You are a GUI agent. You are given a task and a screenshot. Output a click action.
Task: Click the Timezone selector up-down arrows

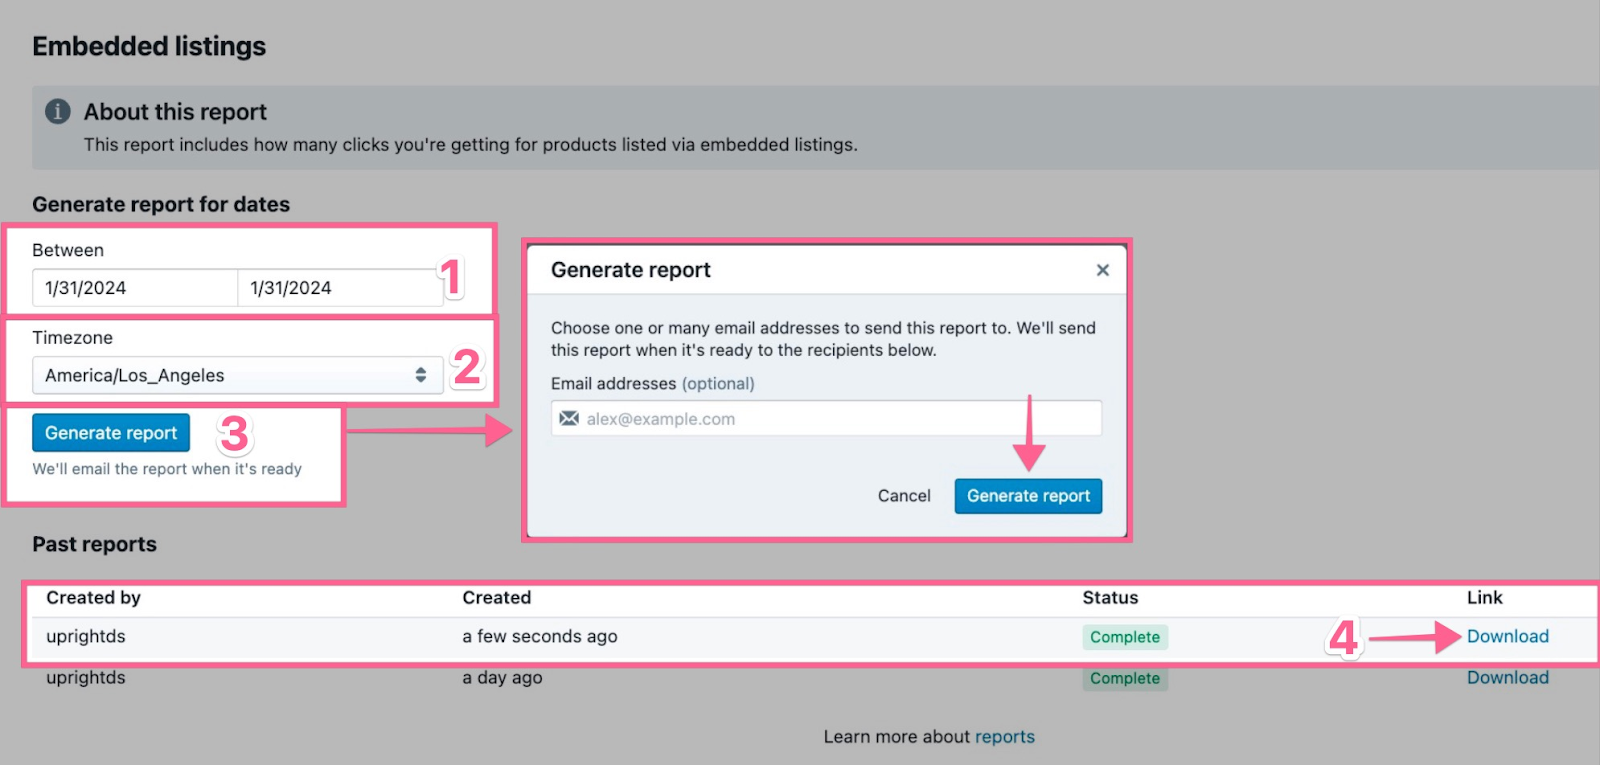(421, 375)
